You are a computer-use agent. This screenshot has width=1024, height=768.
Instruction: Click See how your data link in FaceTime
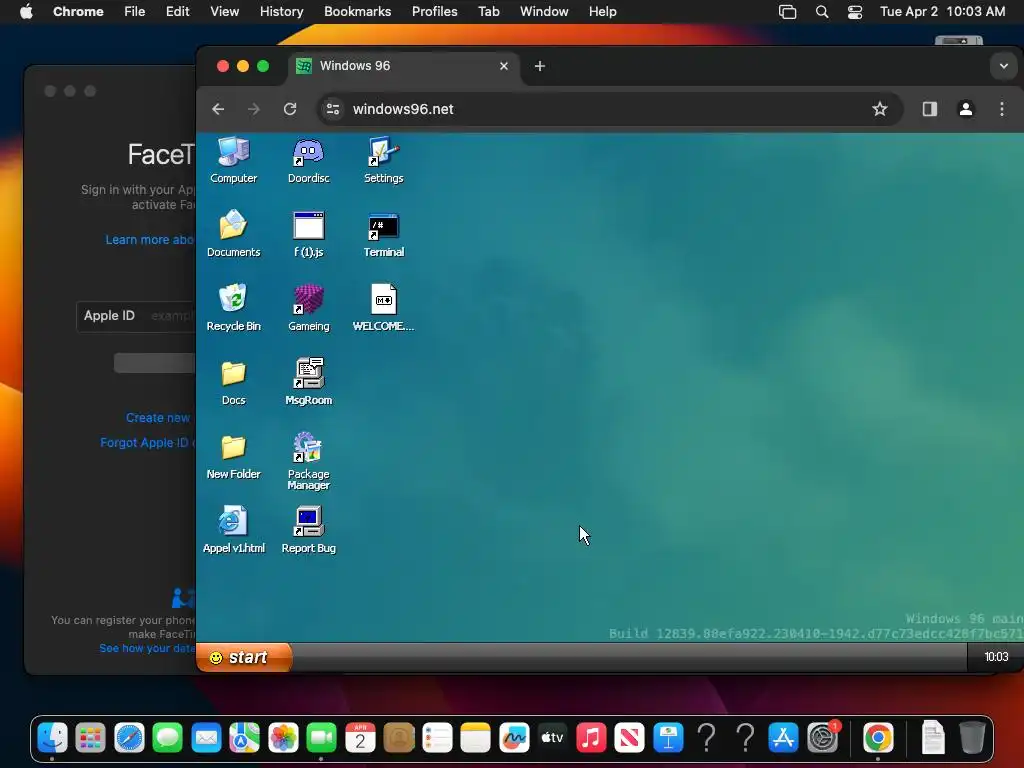click(x=148, y=648)
